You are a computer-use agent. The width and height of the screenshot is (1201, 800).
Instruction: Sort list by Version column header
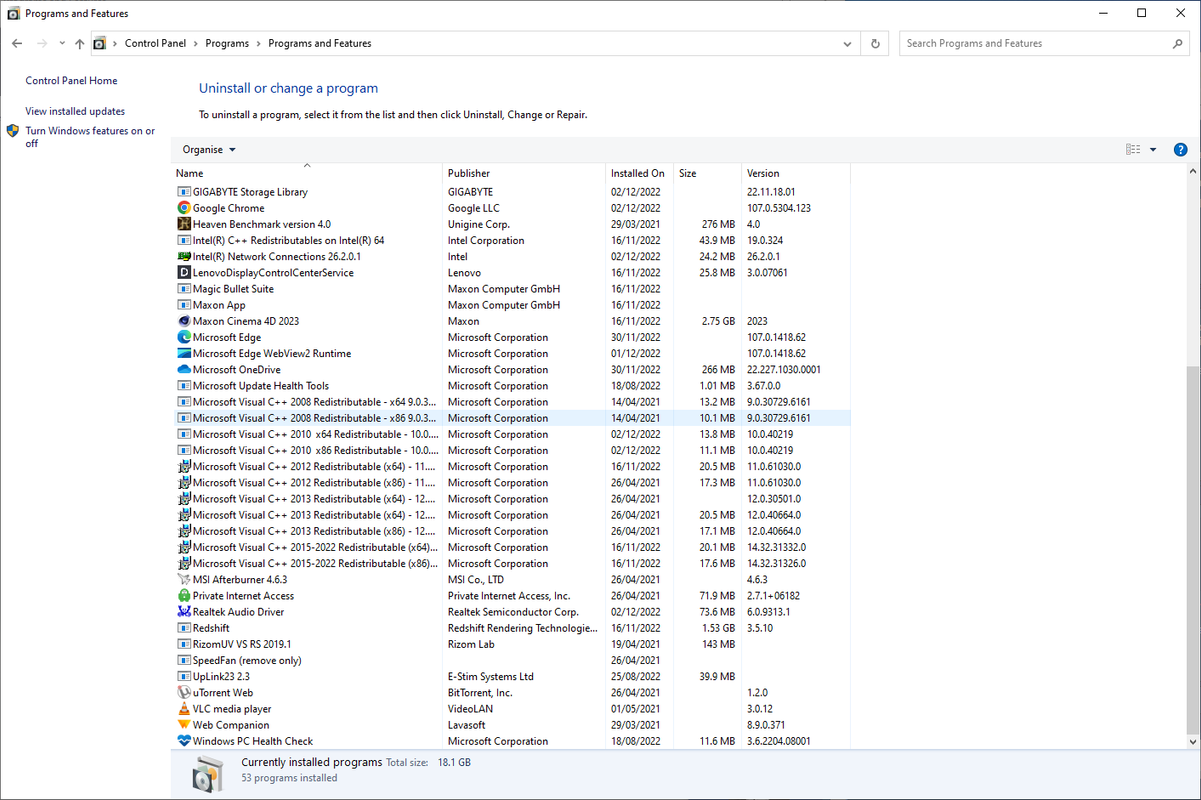coord(796,173)
